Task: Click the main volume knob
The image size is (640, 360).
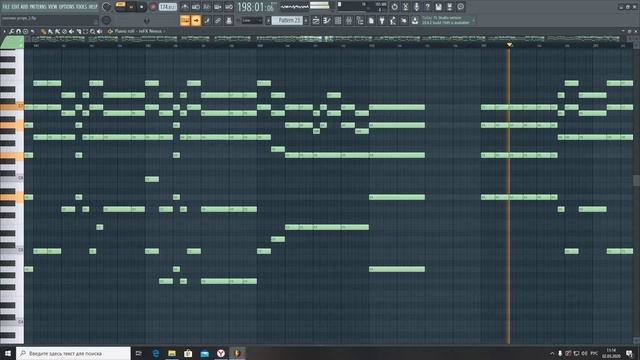Action: click(107, 7)
